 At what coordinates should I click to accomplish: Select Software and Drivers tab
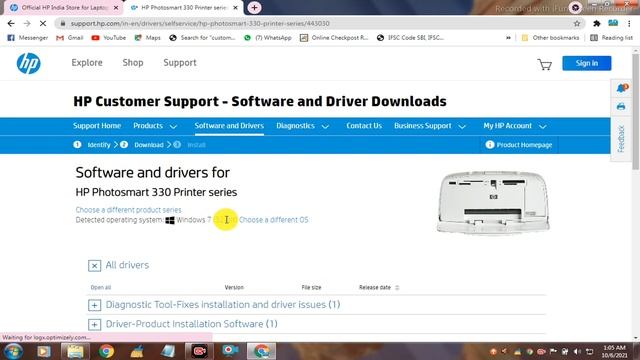[x=229, y=126]
